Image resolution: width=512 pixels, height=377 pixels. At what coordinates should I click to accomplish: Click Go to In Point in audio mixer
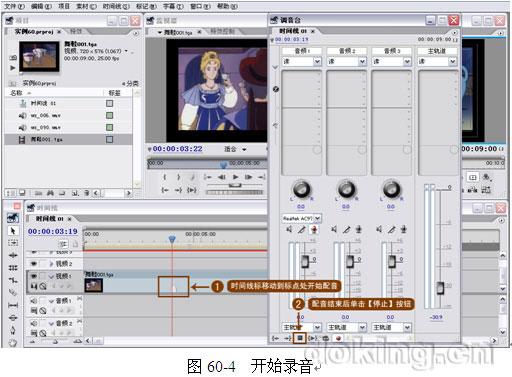(275, 338)
